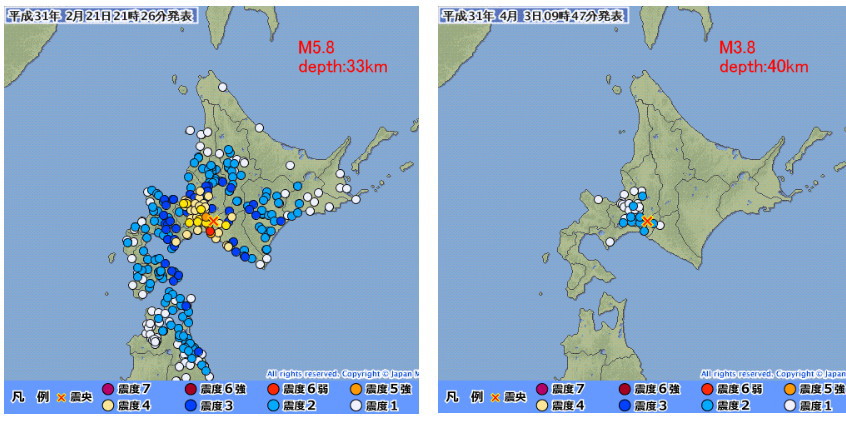Click the epicenter X marker on the left map

[213, 221]
